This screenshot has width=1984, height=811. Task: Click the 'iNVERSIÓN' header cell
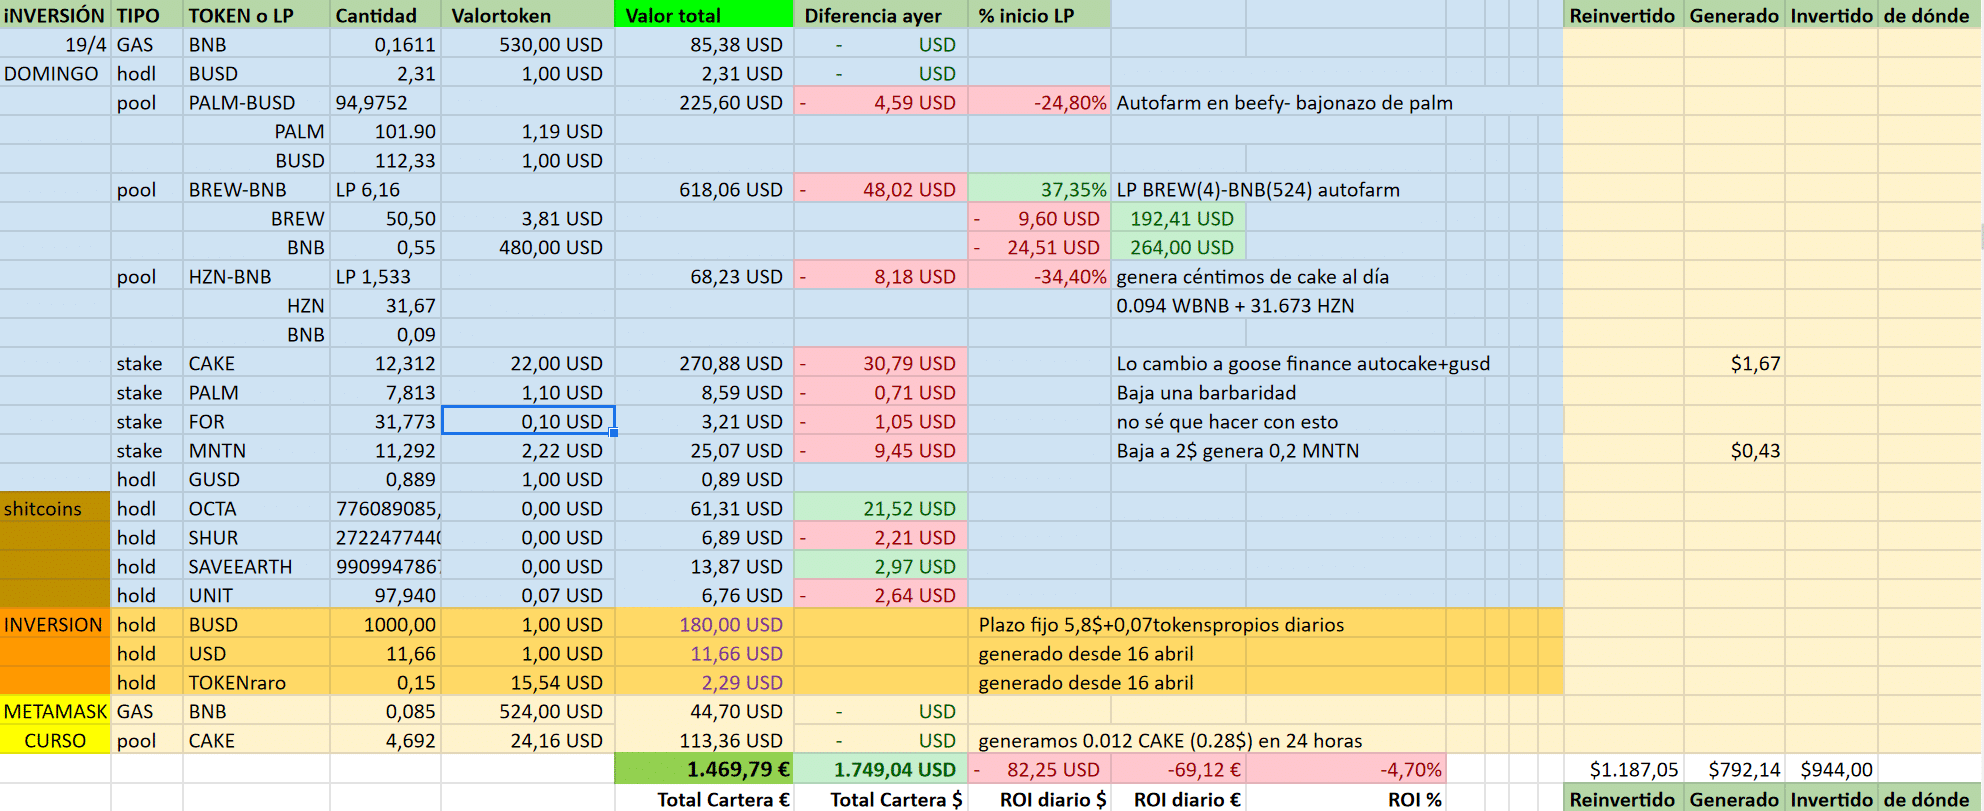[55, 15]
